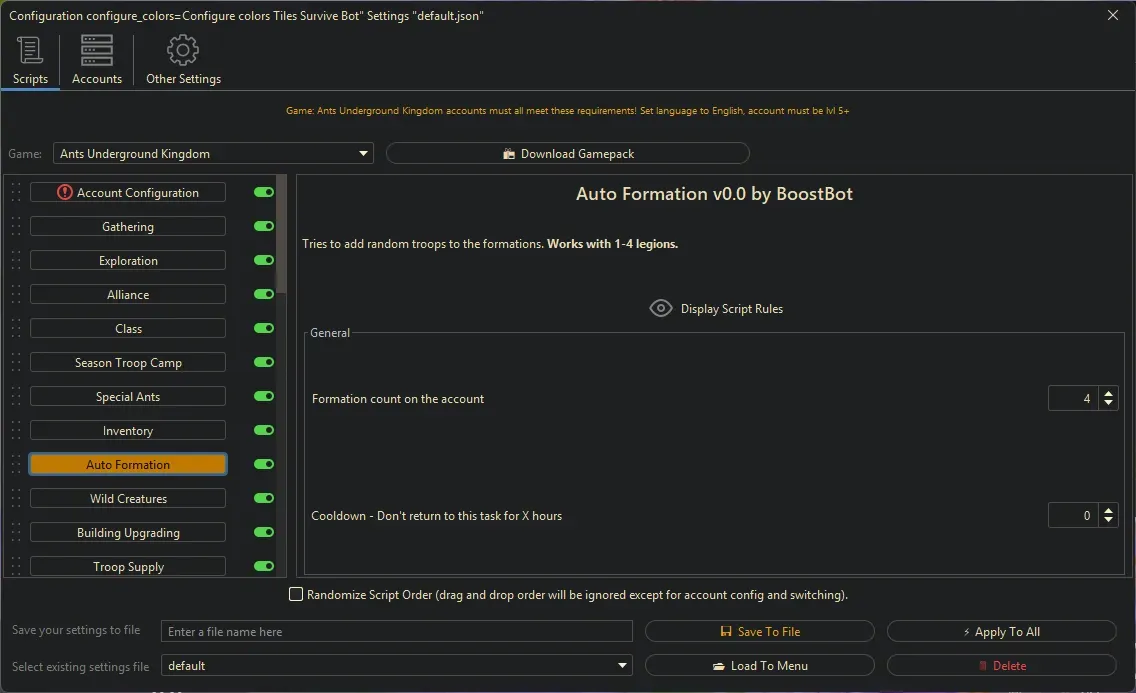Select the Season Troop Camp script
1136x693 pixels.
click(x=128, y=363)
